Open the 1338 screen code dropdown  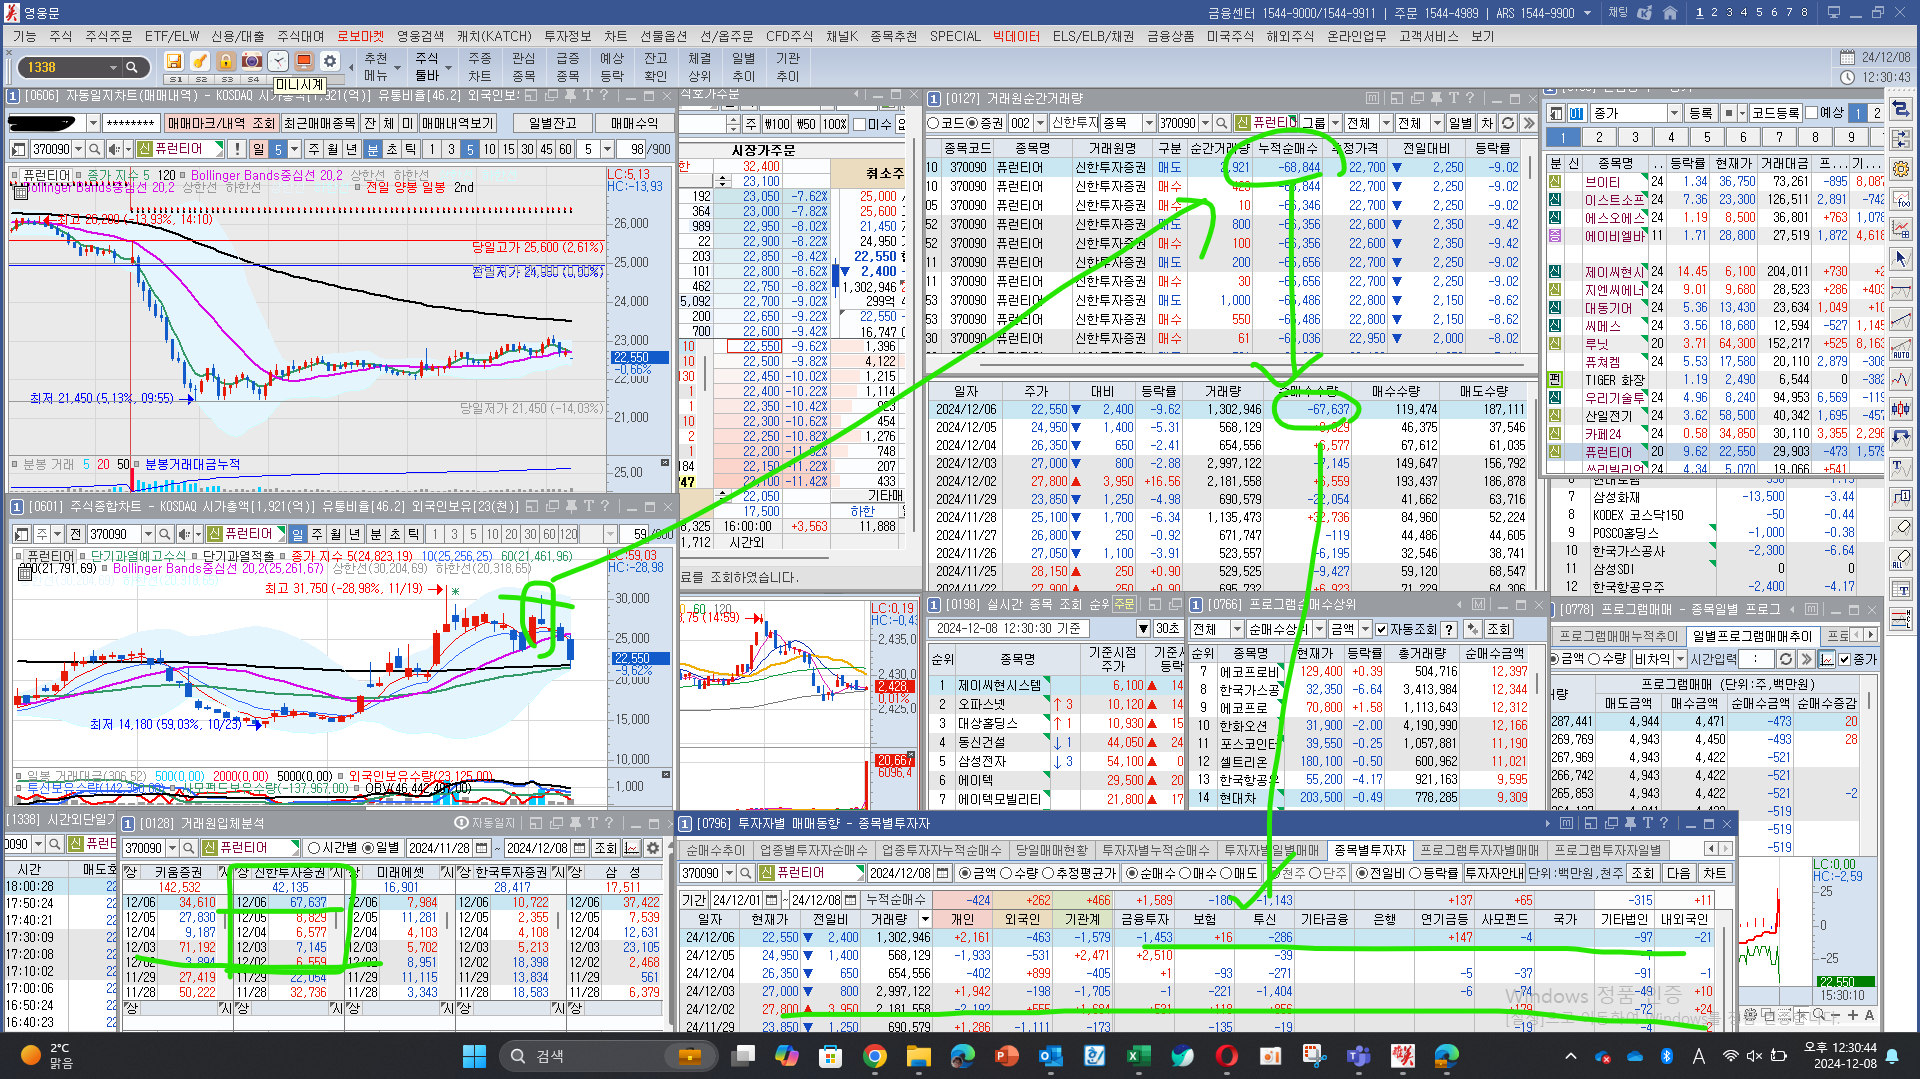(x=112, y=67)
